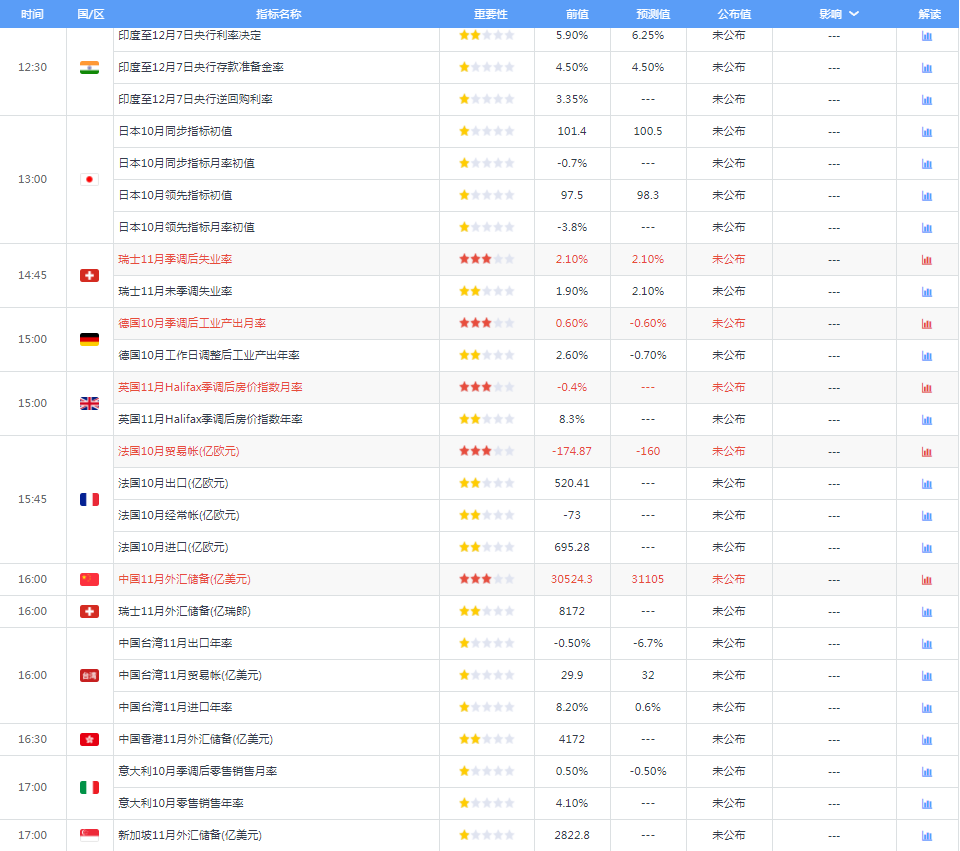The image size is (960, 851).
Task: Open 中国11月外汇储备(亿美元) indicator link
Action: (x=184, y=579)
